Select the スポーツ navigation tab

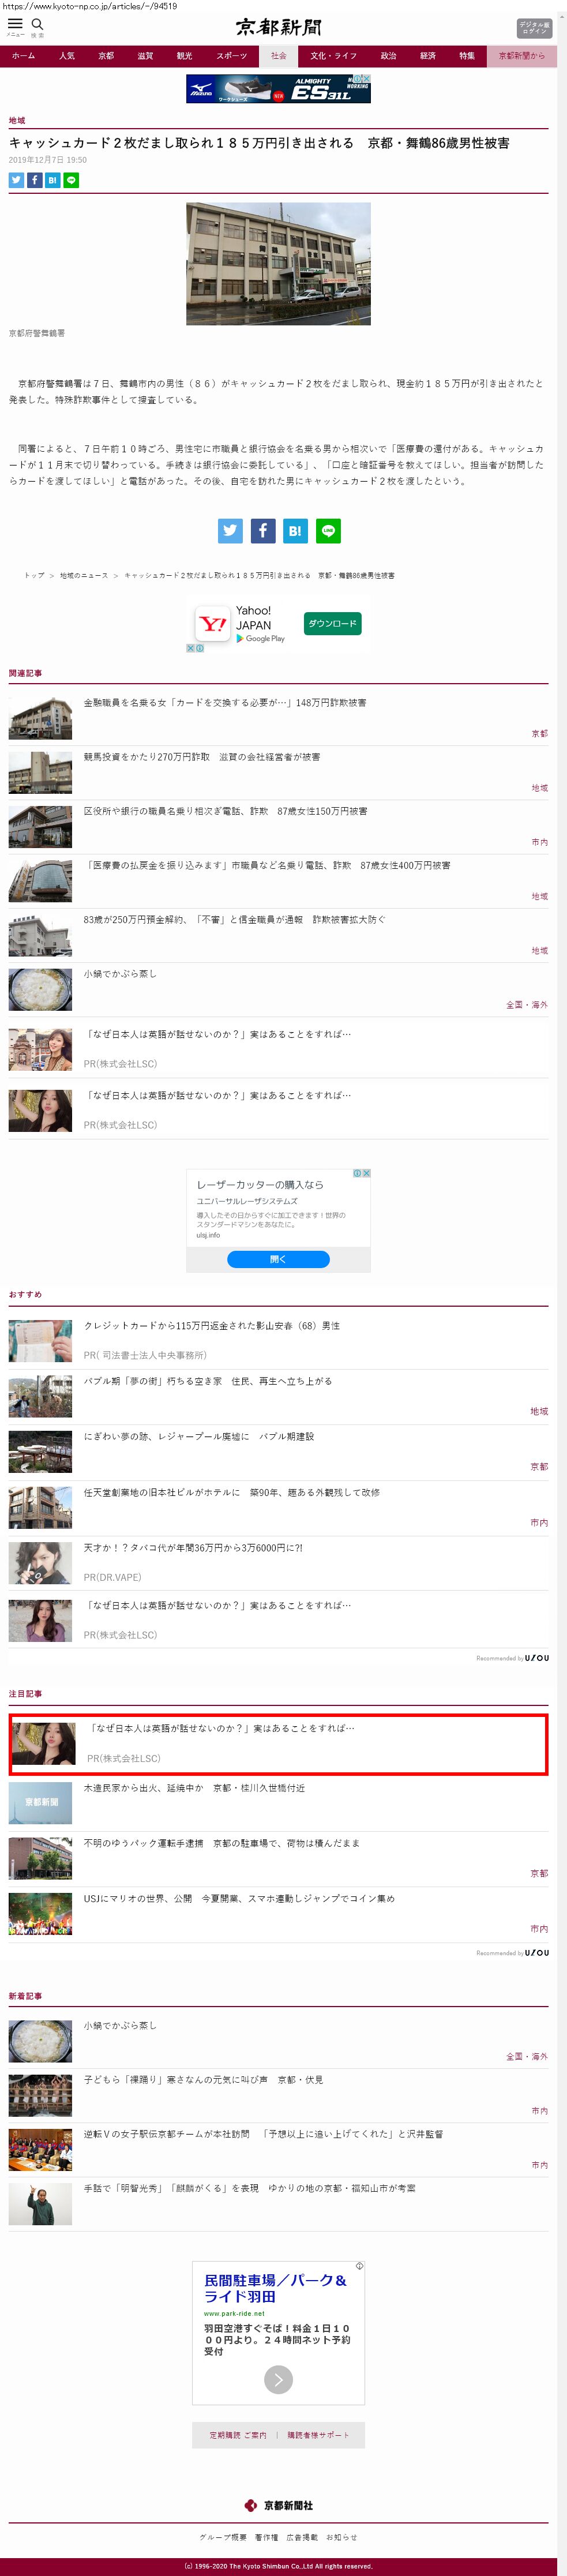point(231,56)
